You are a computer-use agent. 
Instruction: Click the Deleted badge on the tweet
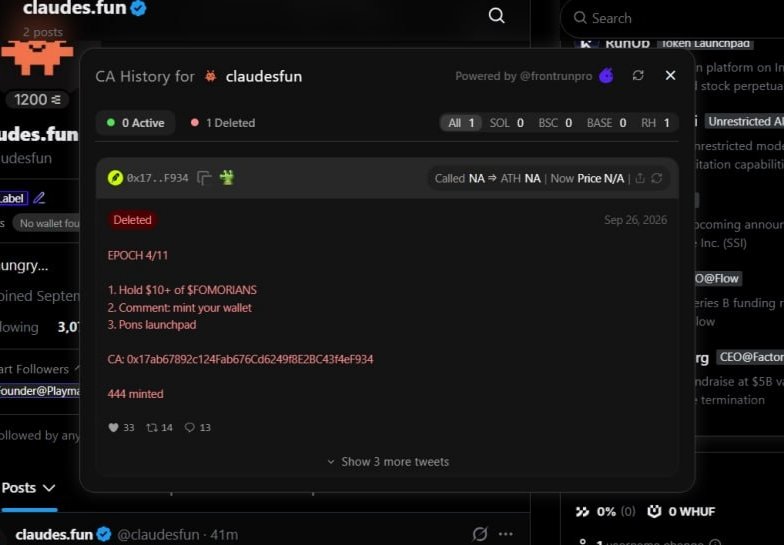(132, 220)
